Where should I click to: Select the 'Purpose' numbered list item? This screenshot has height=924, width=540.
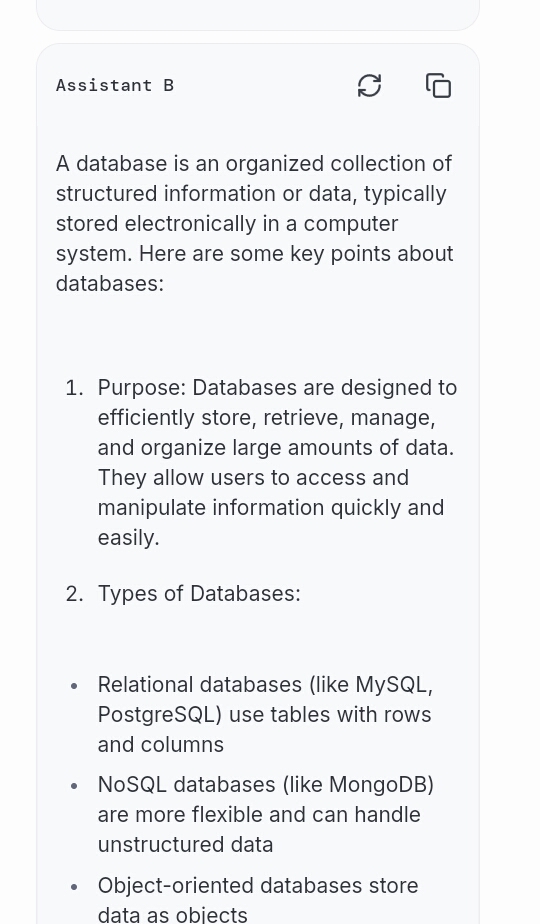[x=277, y=463]
